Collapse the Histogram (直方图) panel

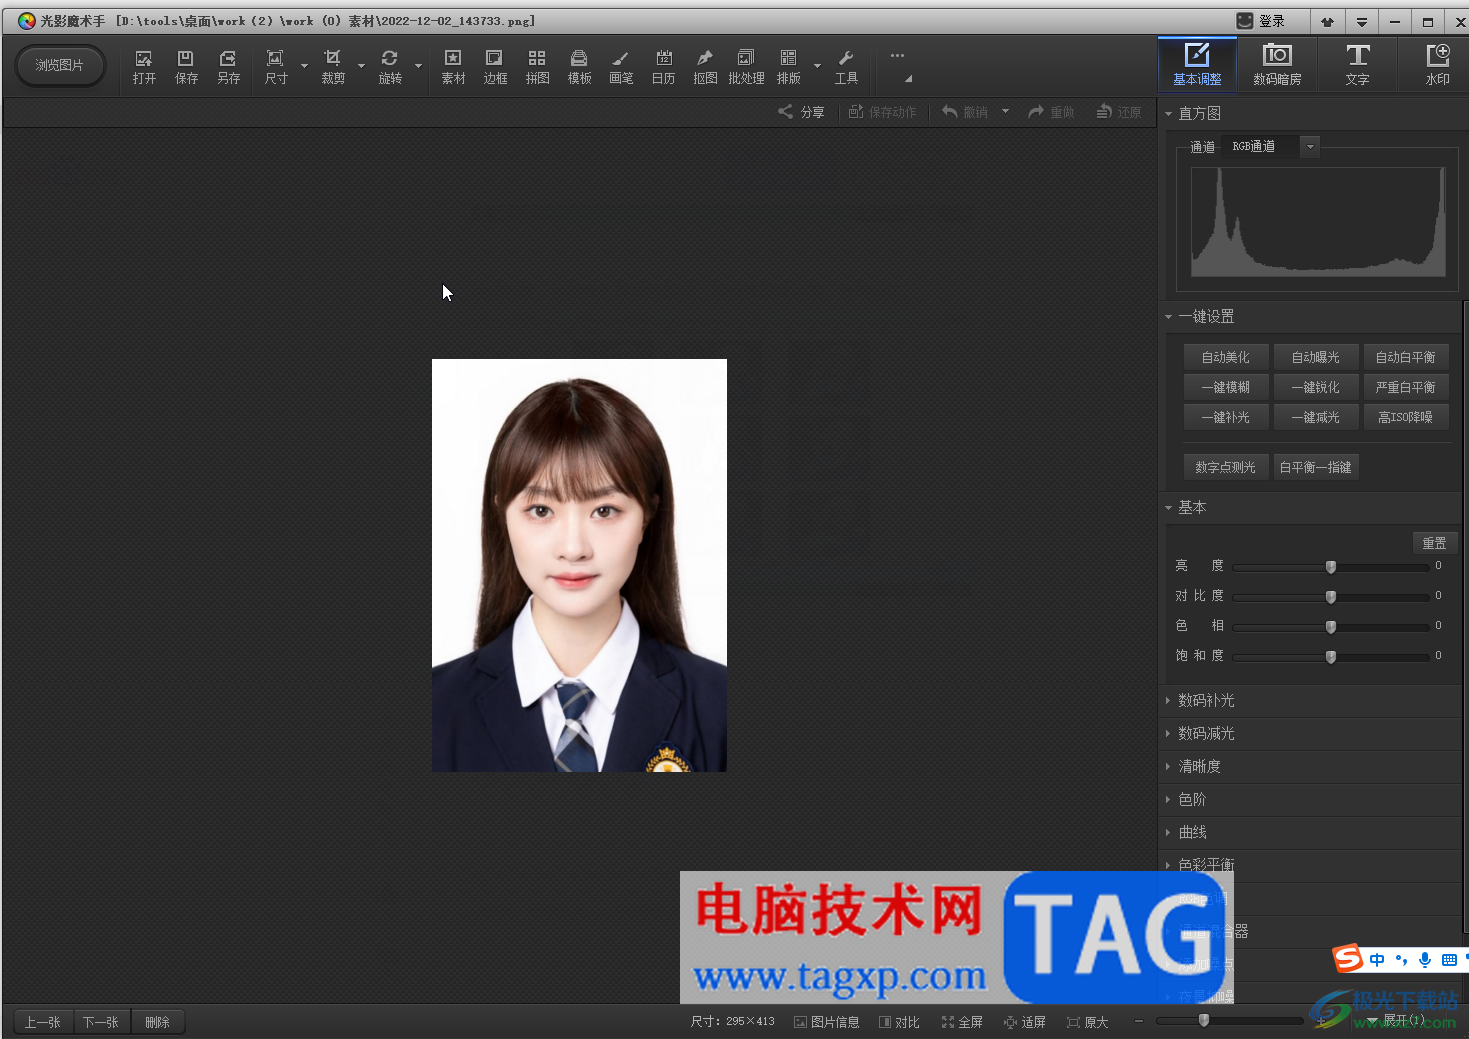tap(1168, 114)
